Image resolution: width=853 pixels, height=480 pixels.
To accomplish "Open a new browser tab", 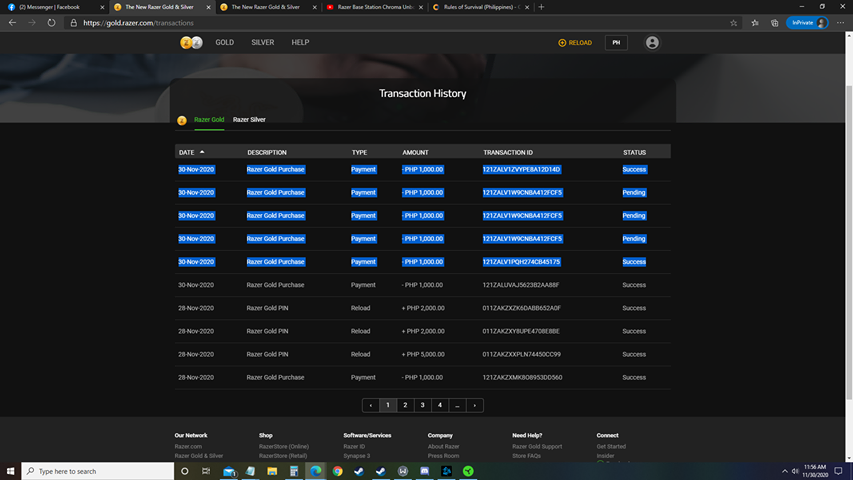I will coord(541,7).
